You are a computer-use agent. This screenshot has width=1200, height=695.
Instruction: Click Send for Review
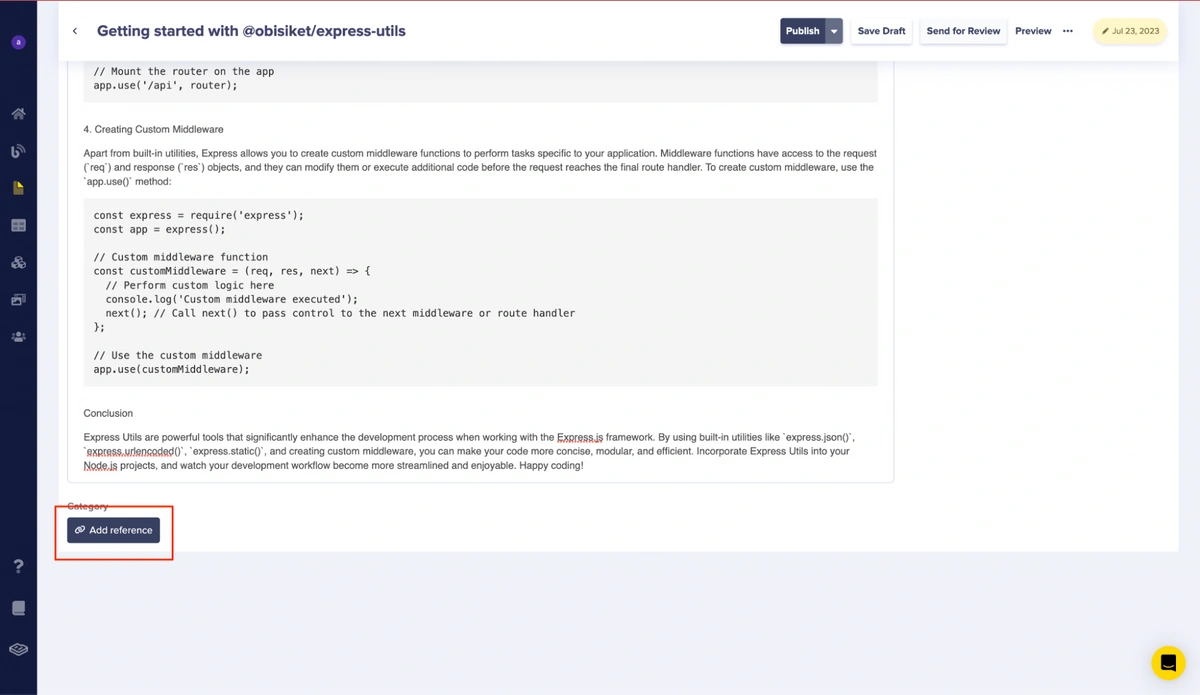(x=963, y=31)
